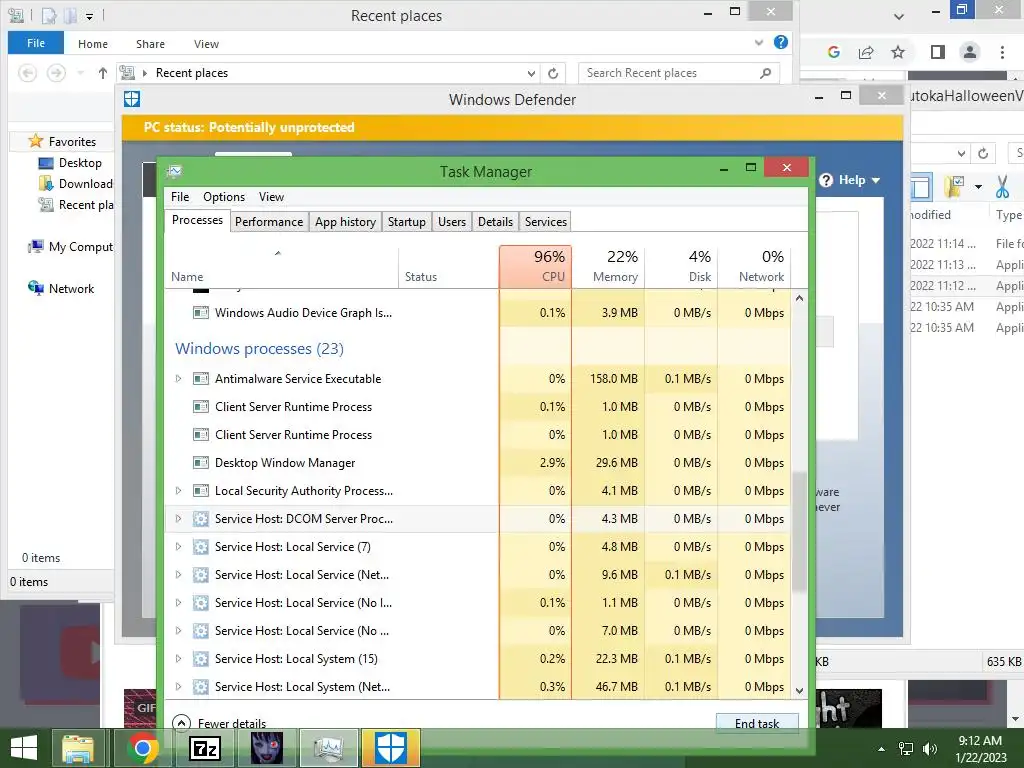Click the Explorer help question mark icon
Screen dimensions: 1024x768
point(780,42)
